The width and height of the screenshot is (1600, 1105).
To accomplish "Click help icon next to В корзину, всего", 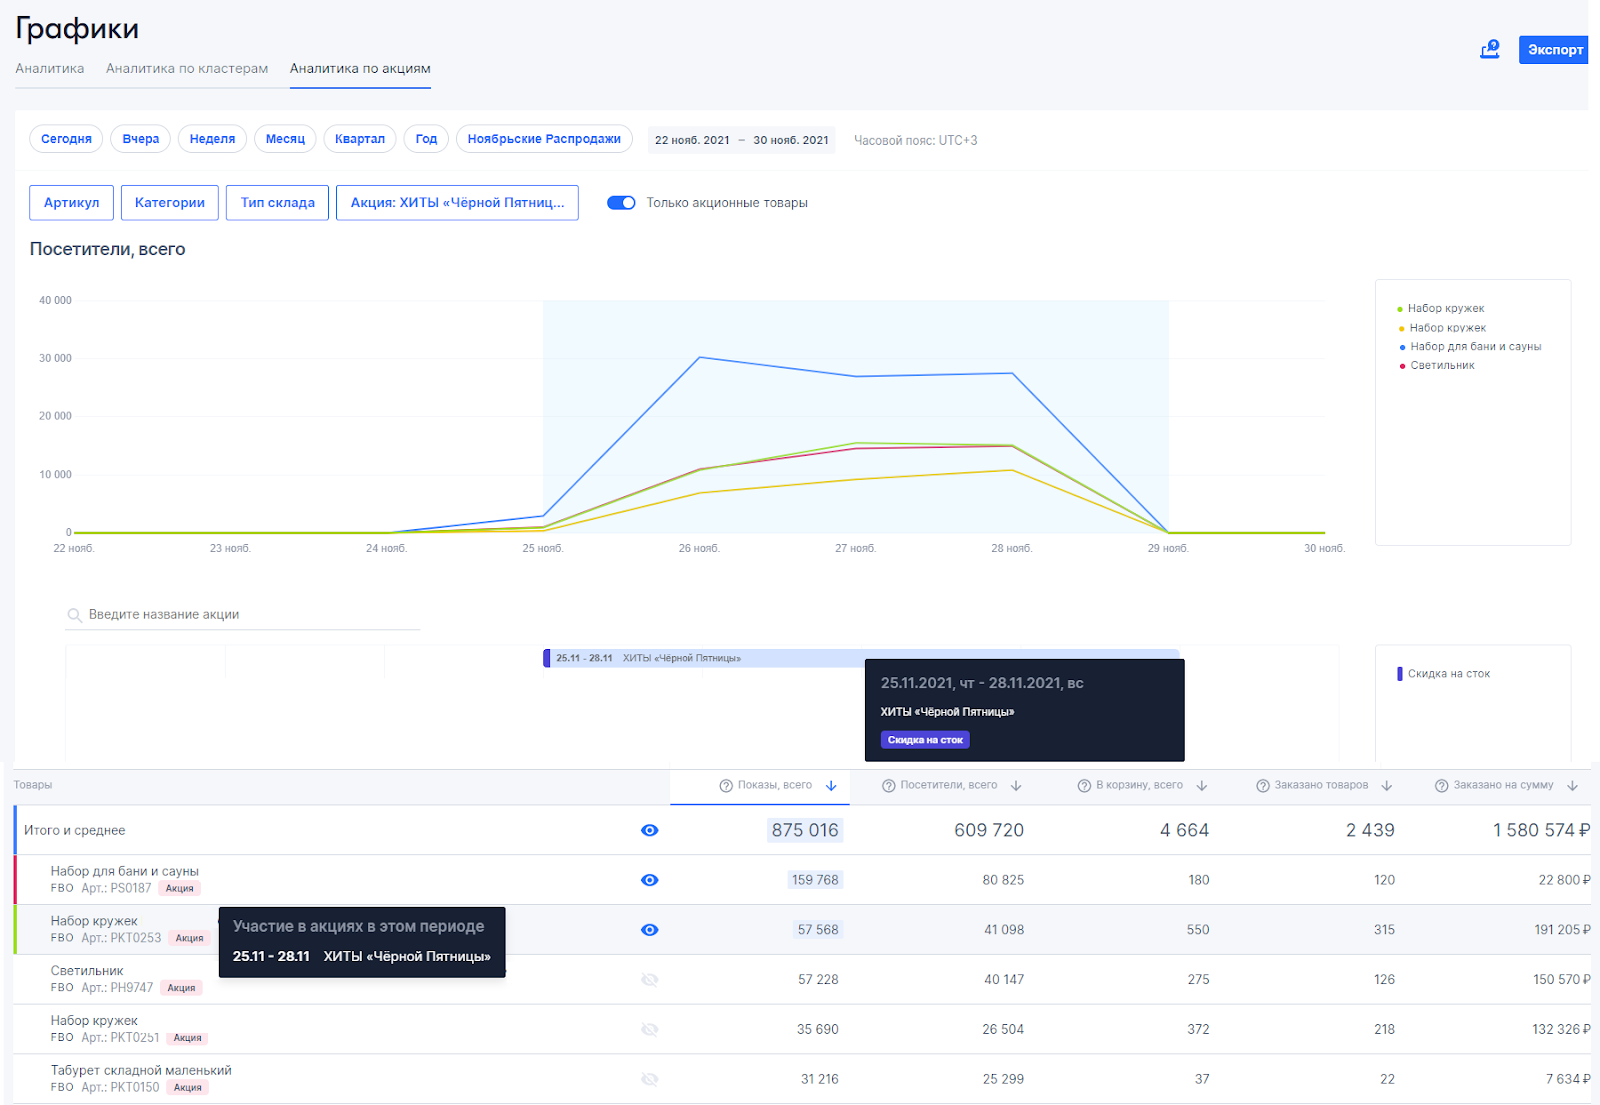I will tap(1084, 786).
